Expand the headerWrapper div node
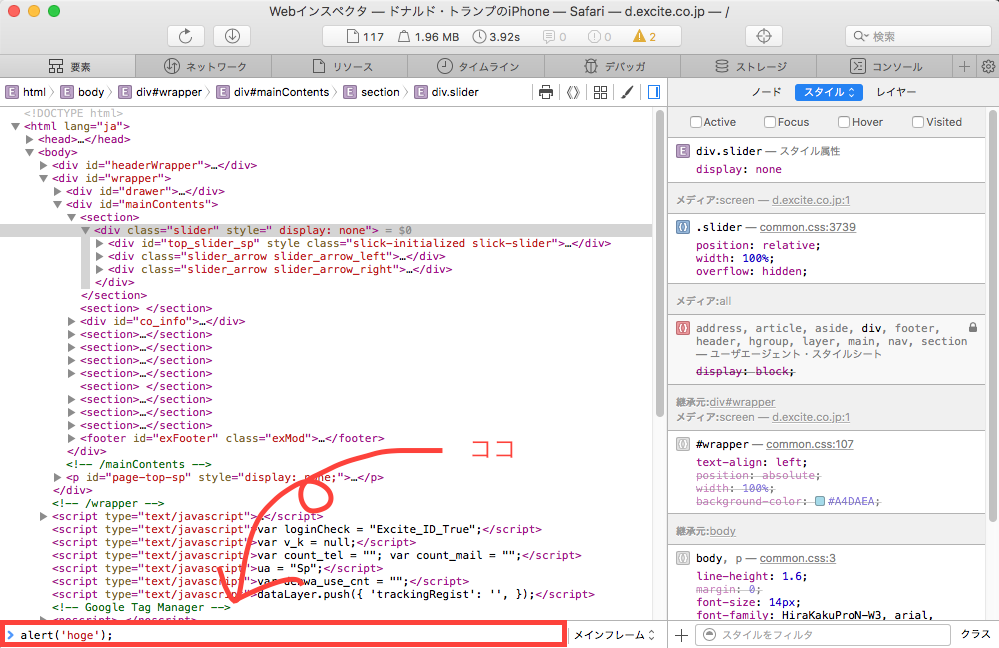 43,165
